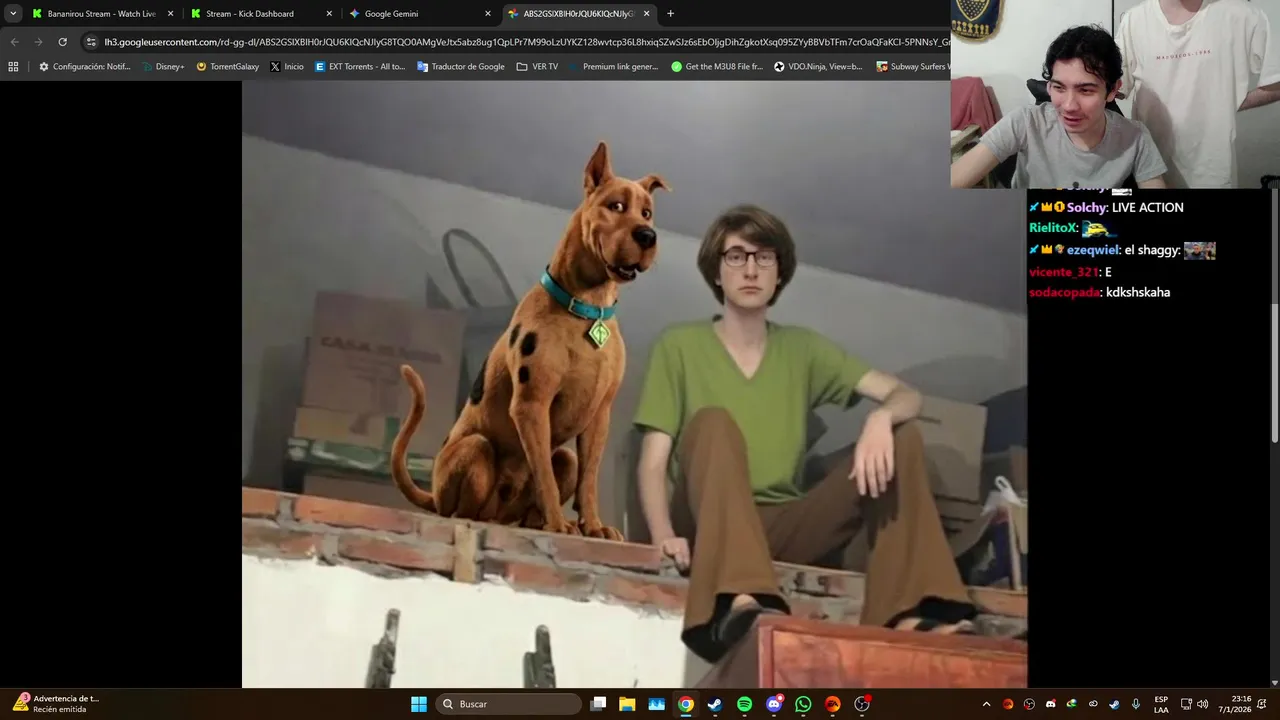Open the Get the M3U8 File bookmark
The height and width of the screenshot is (720, 1280).
[x=716, y=67]
